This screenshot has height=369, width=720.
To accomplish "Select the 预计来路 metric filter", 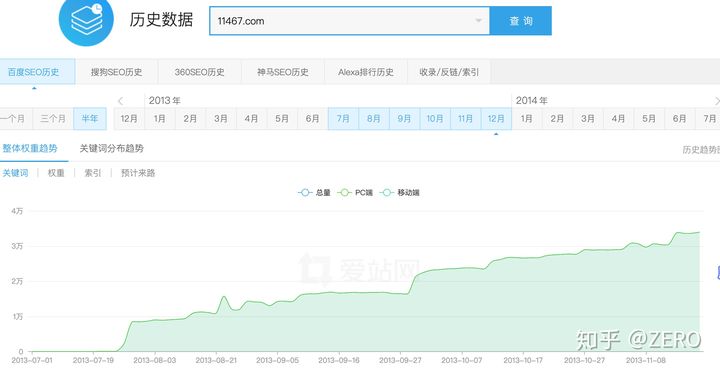I will (138, 173).
